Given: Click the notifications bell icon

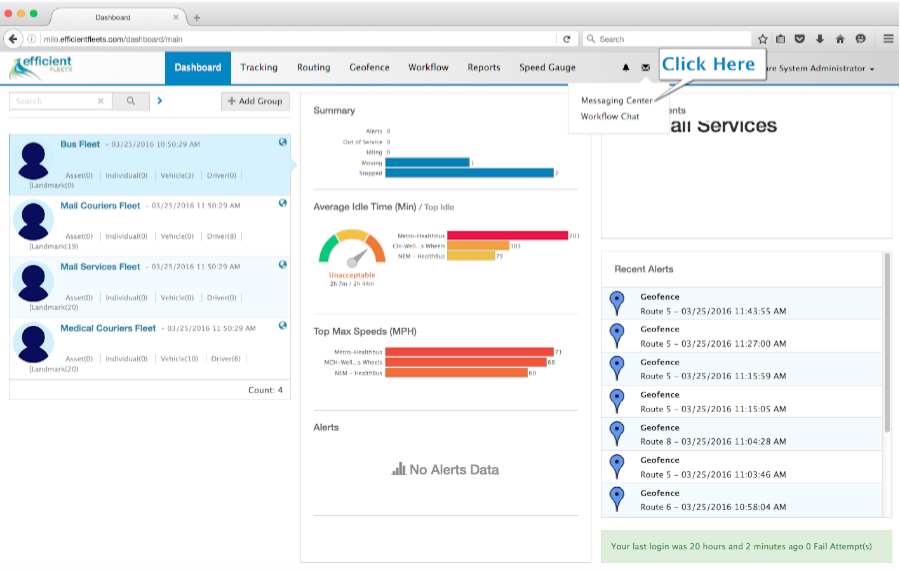Looking at the screenshot, I should pyautogui.click(x=626, y=68).
